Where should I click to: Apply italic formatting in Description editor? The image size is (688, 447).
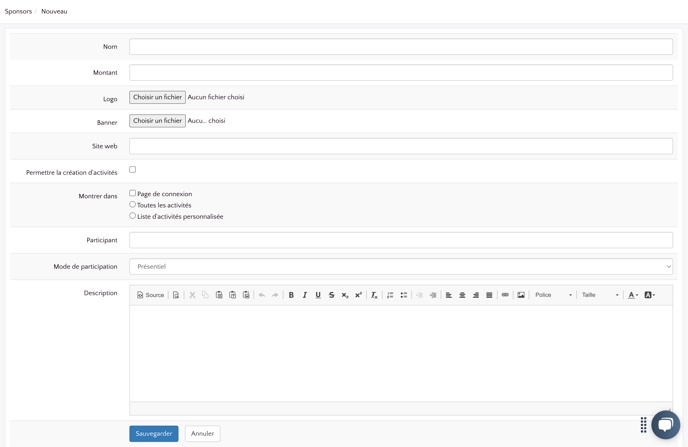(305, 295)
